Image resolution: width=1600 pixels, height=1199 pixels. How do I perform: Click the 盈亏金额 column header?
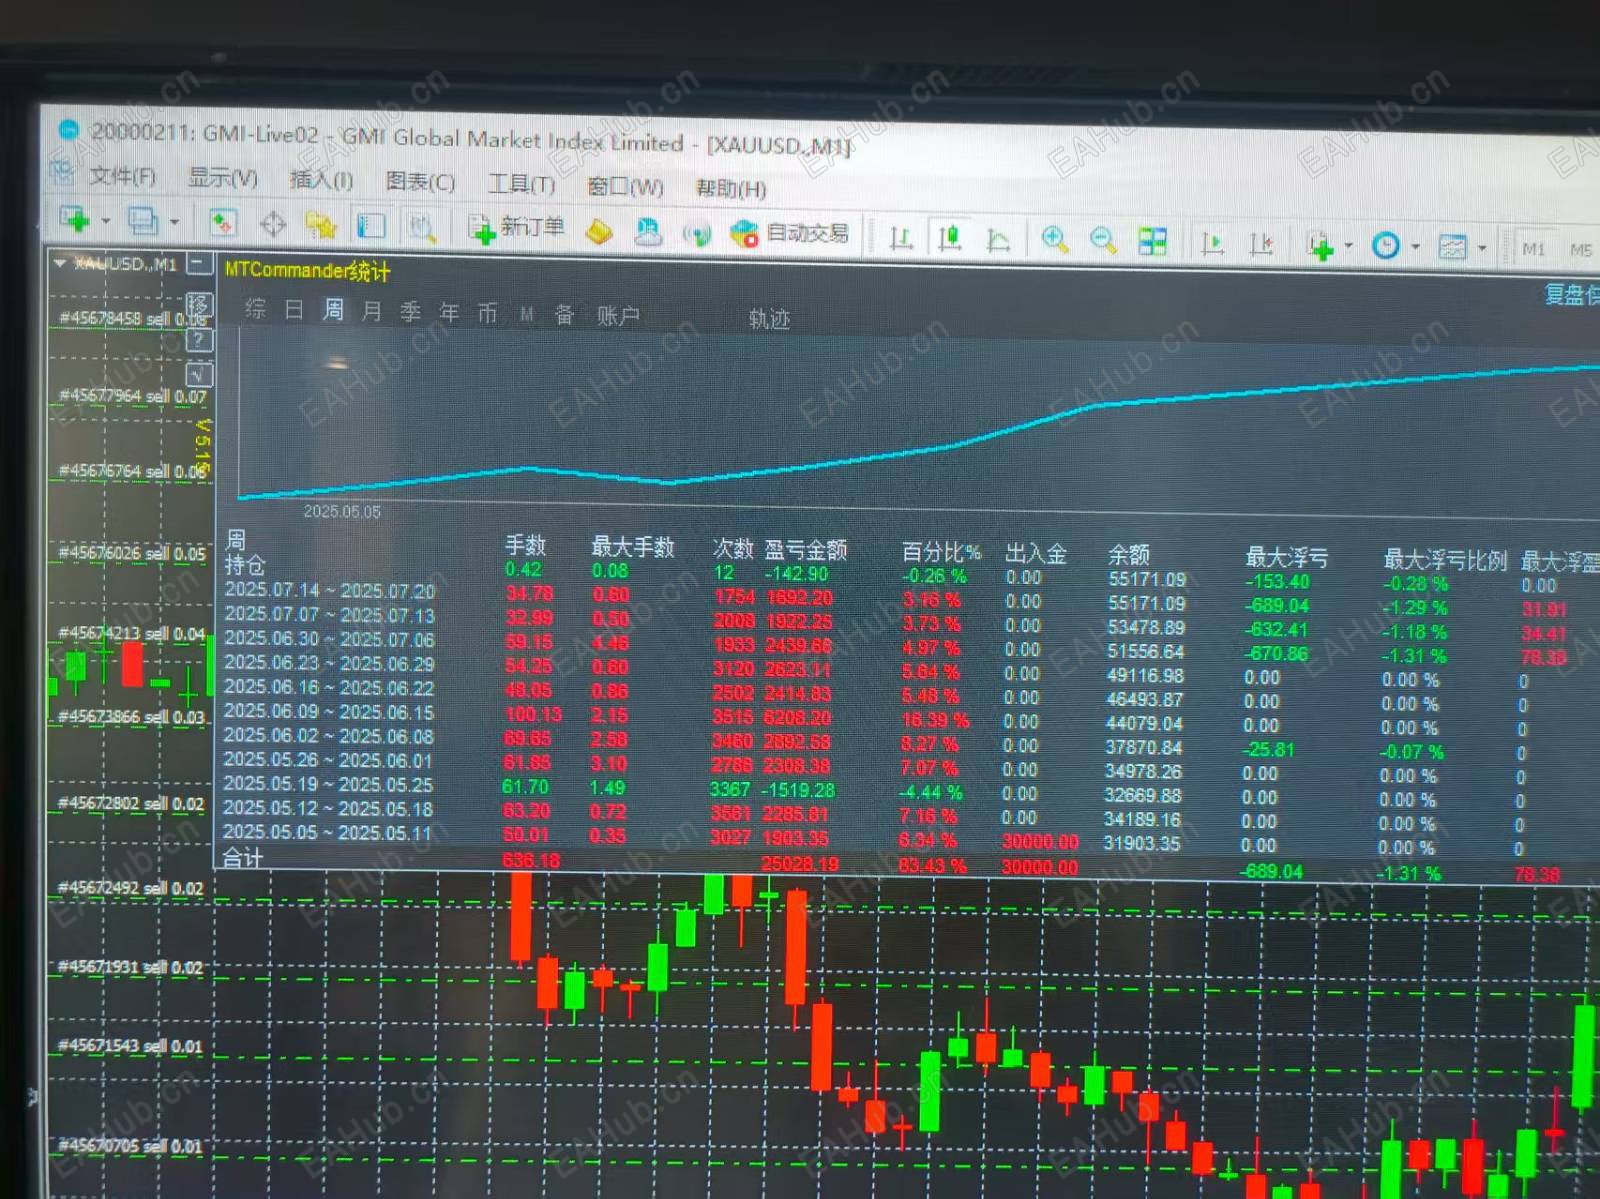(x=806, y=549)
